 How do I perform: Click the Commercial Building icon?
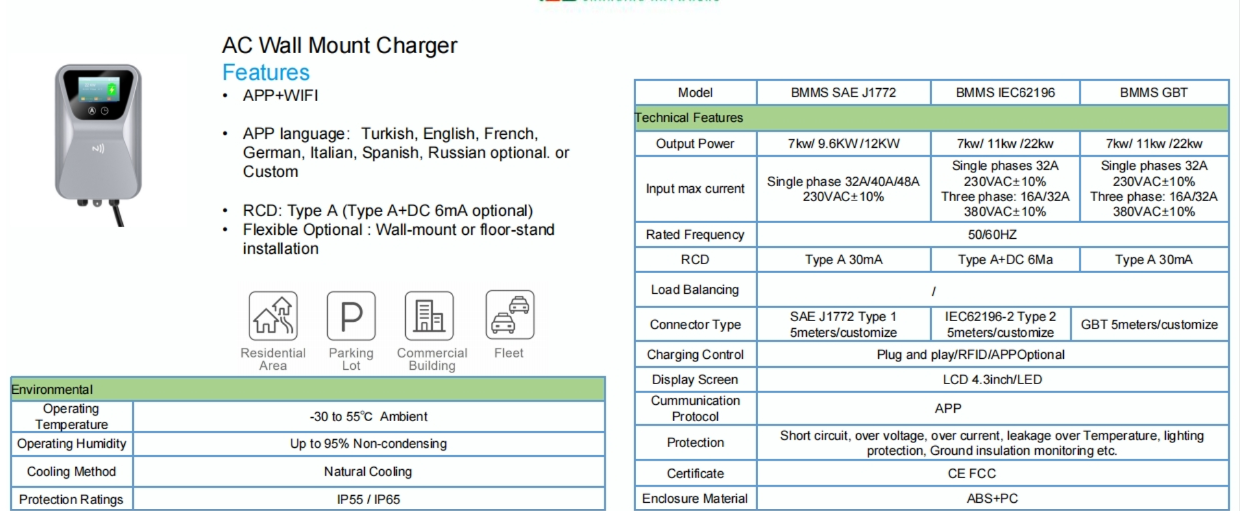coord(430,318)
